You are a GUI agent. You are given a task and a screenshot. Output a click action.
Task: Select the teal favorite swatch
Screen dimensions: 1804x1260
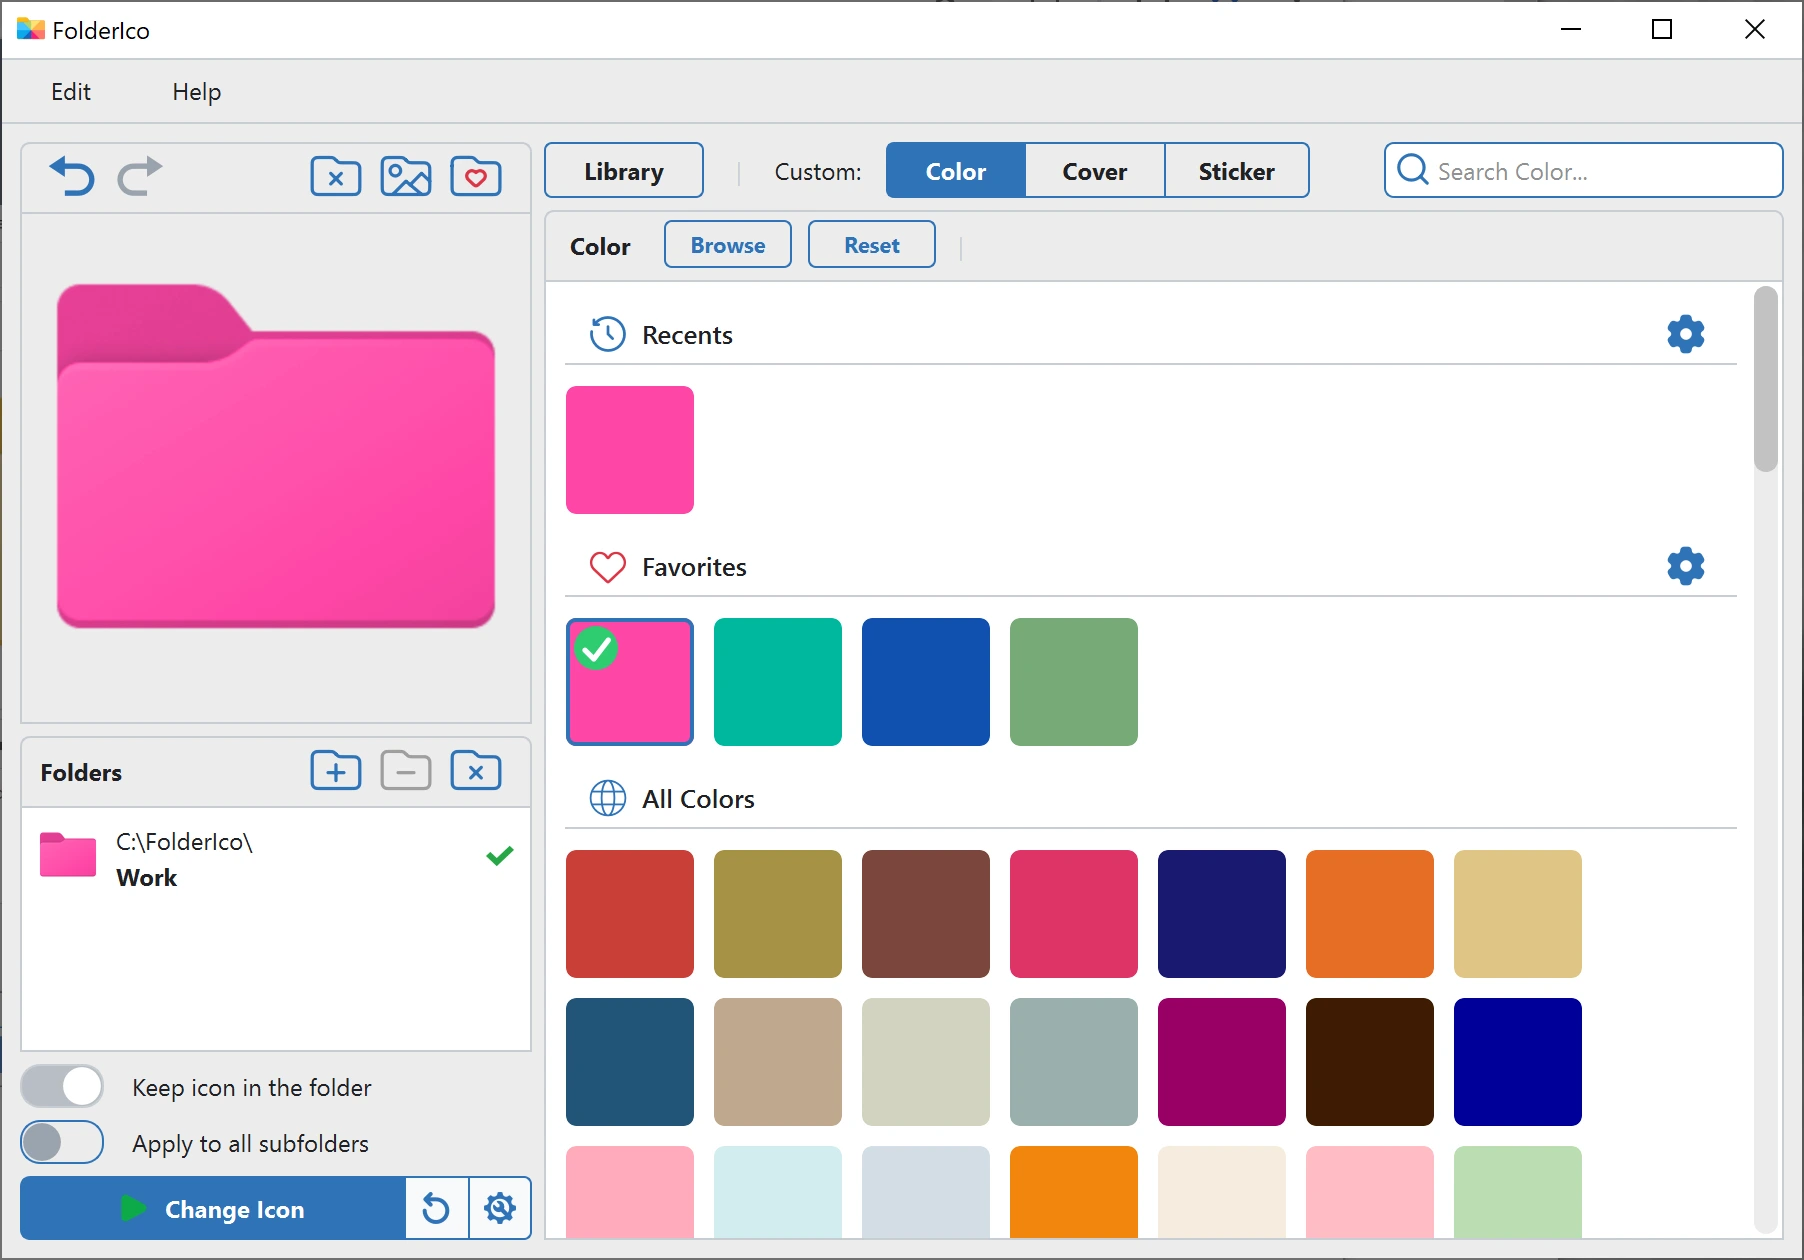point(778,682)
